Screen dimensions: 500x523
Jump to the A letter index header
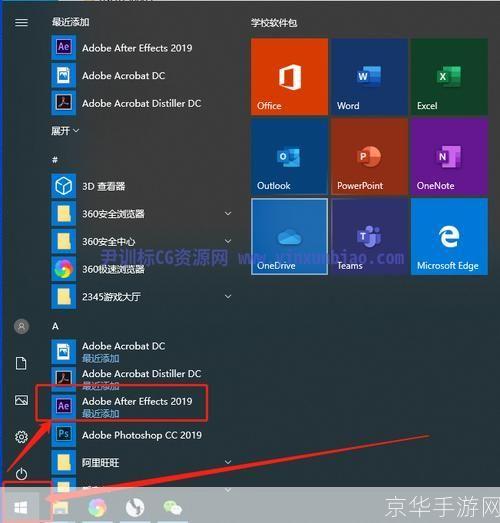tap(55, 326)
